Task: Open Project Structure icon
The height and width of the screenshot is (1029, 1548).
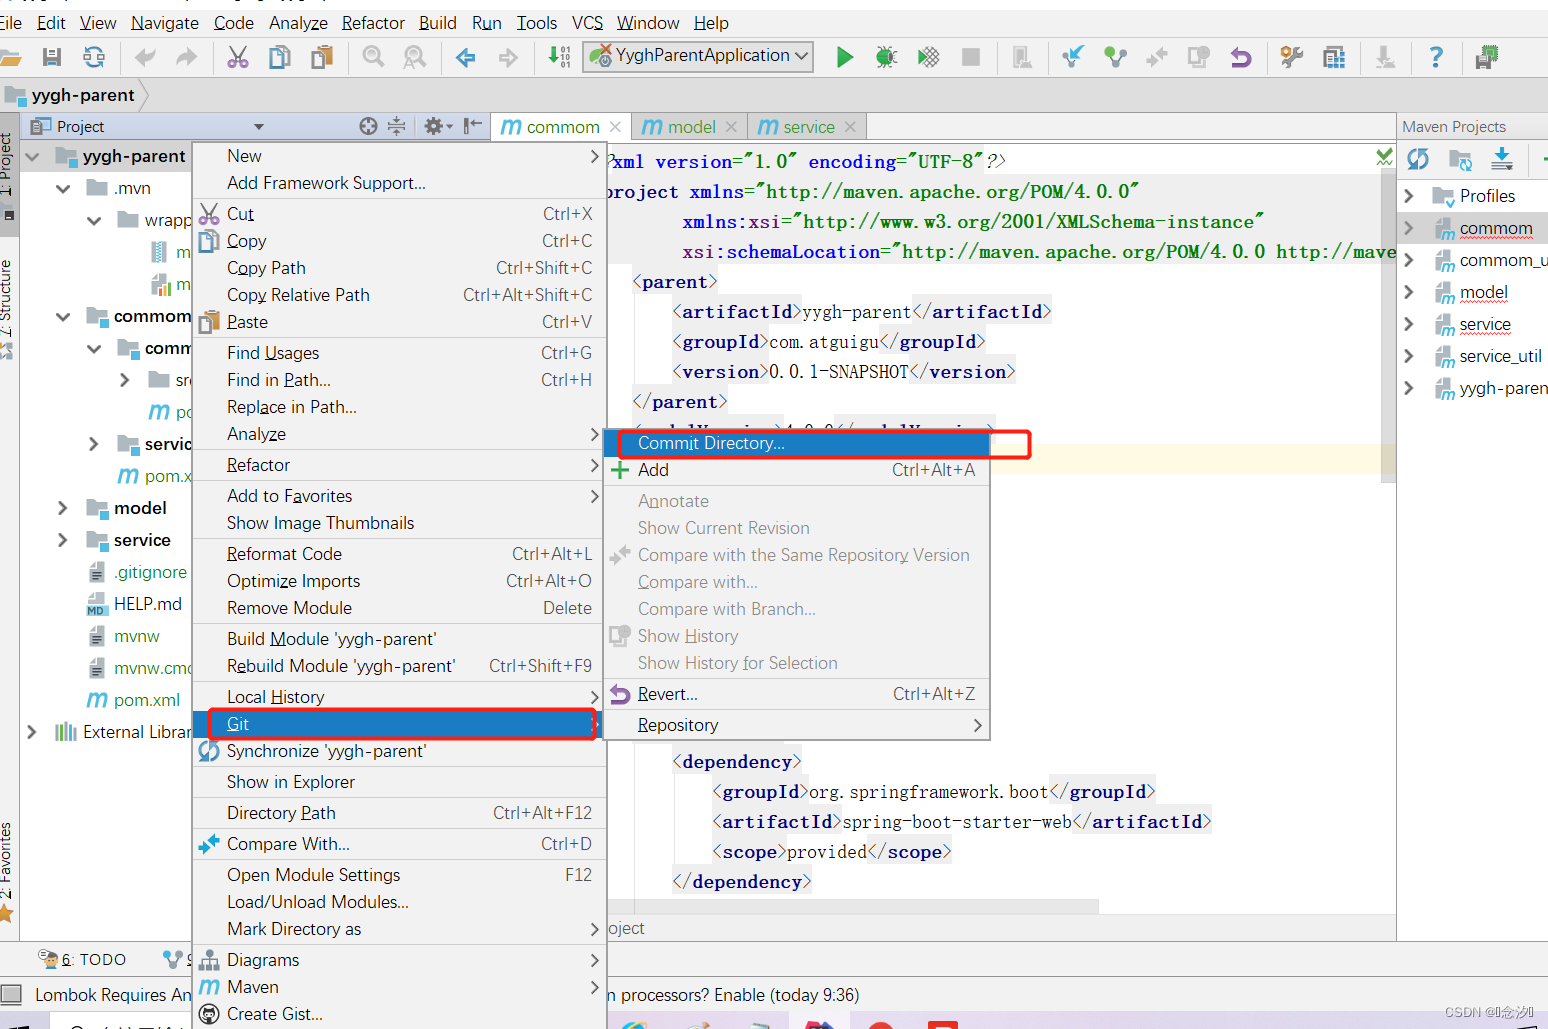Action: click(x=1334, y=57)
